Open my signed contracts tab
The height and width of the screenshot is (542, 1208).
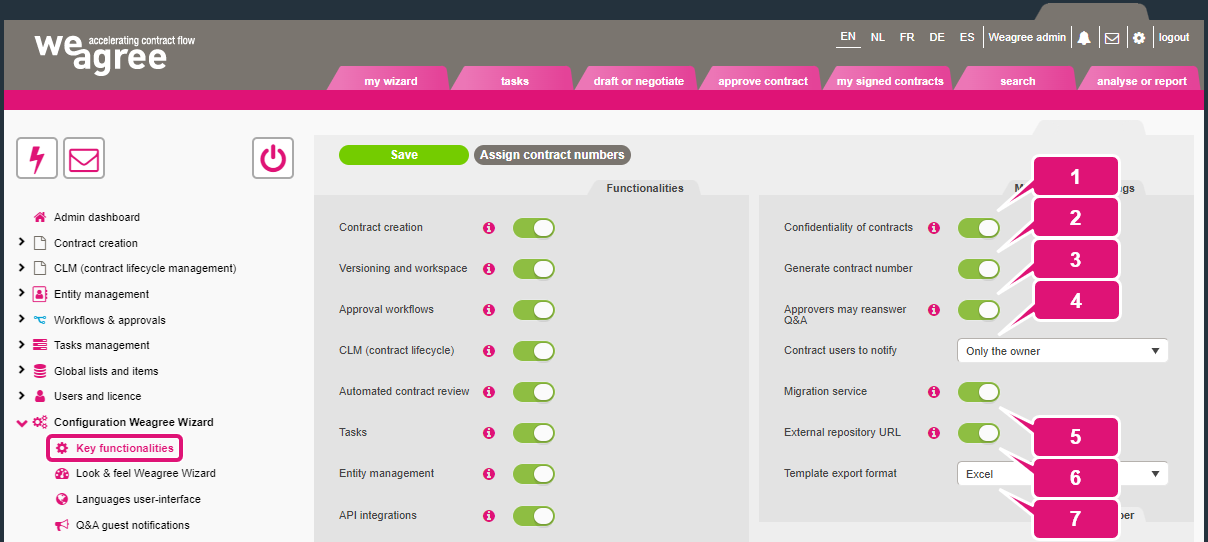[890, 80]
